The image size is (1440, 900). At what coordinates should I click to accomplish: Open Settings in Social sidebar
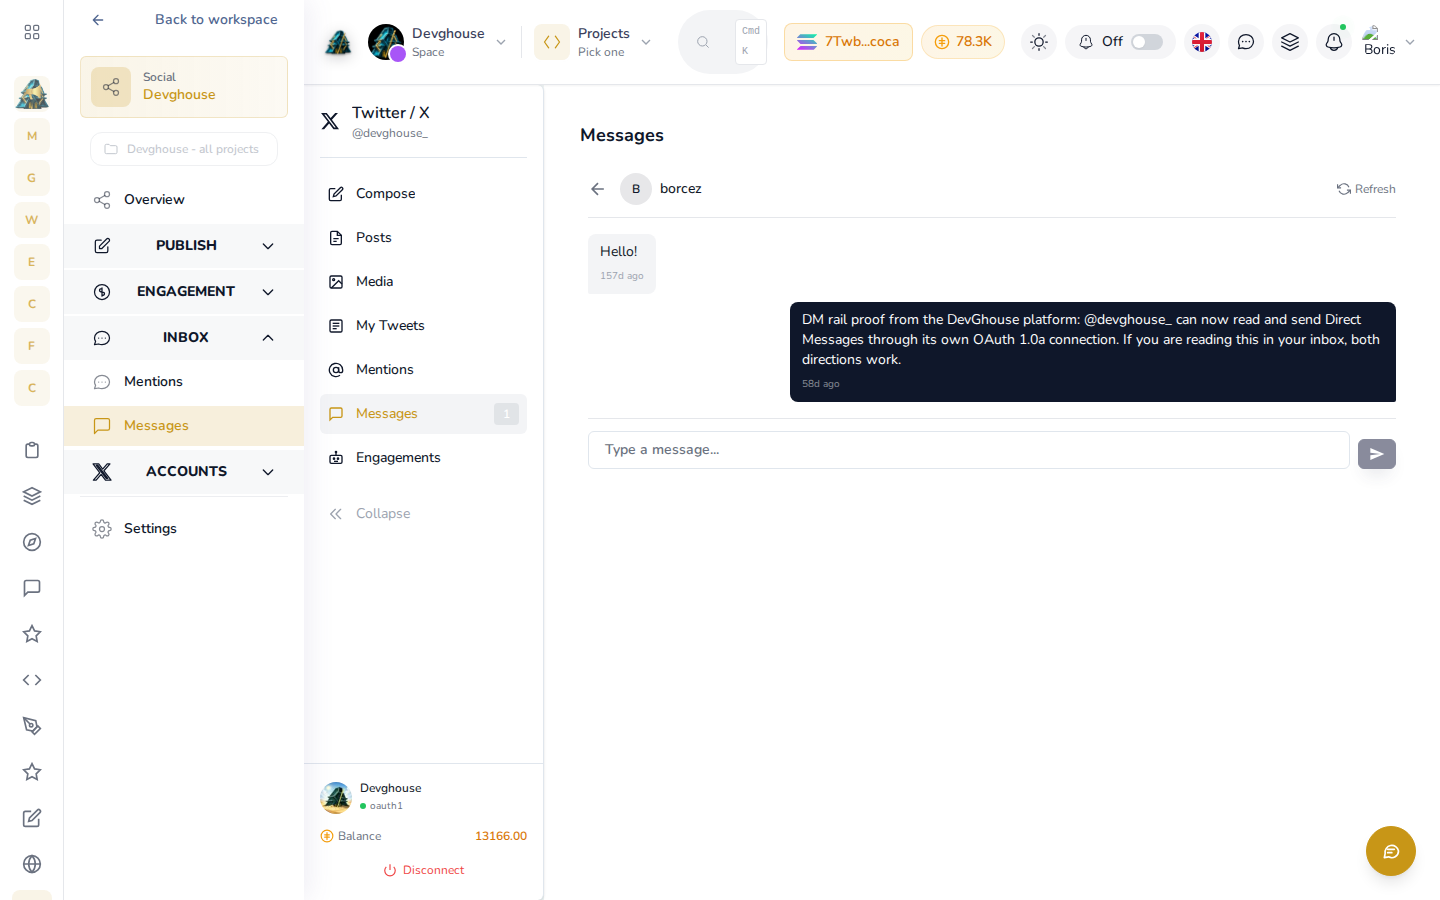[184, 529]
